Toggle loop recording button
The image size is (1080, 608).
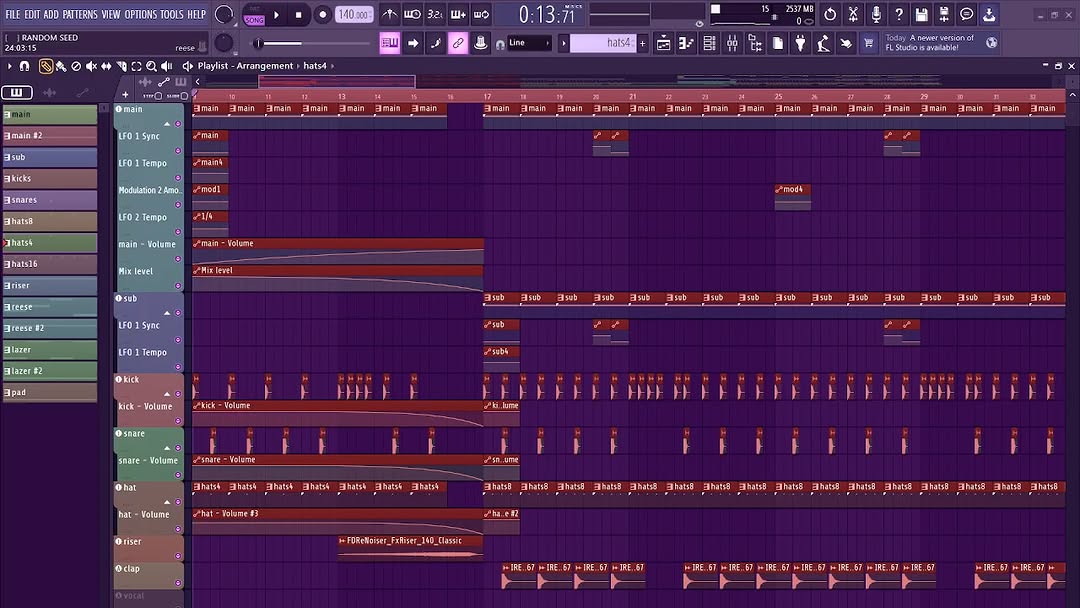coord(481,14)
